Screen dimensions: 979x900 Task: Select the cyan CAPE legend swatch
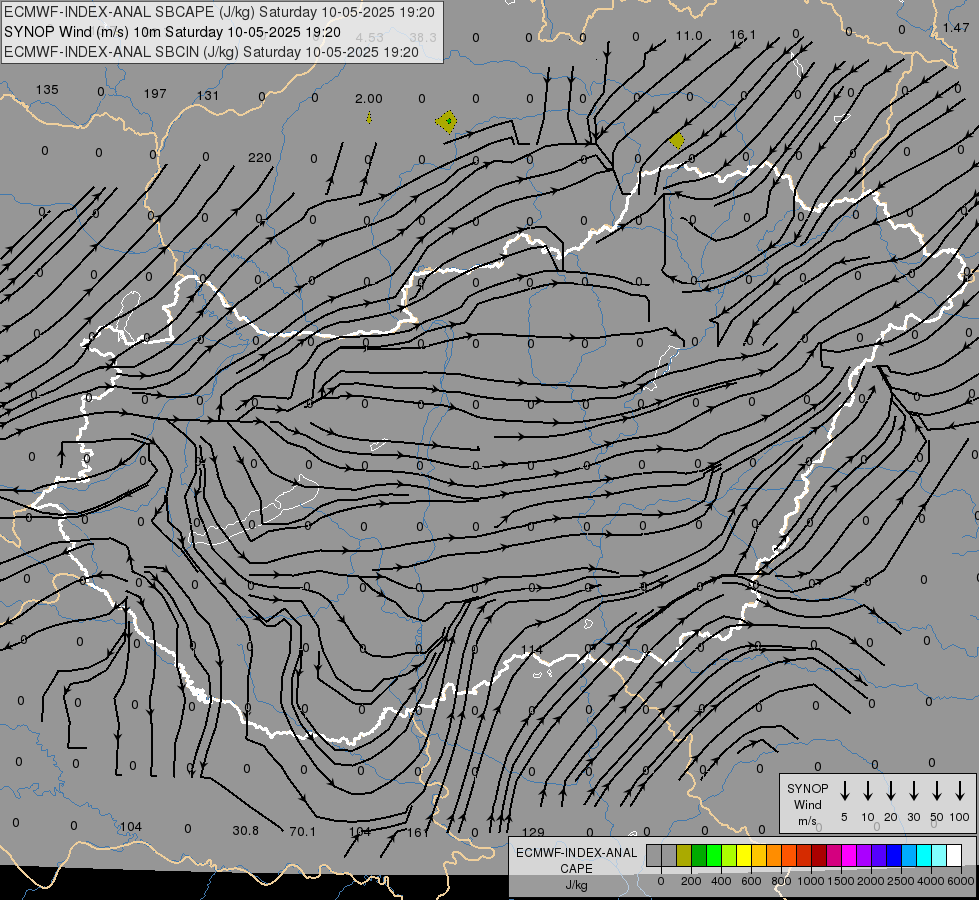pos(923,855)
